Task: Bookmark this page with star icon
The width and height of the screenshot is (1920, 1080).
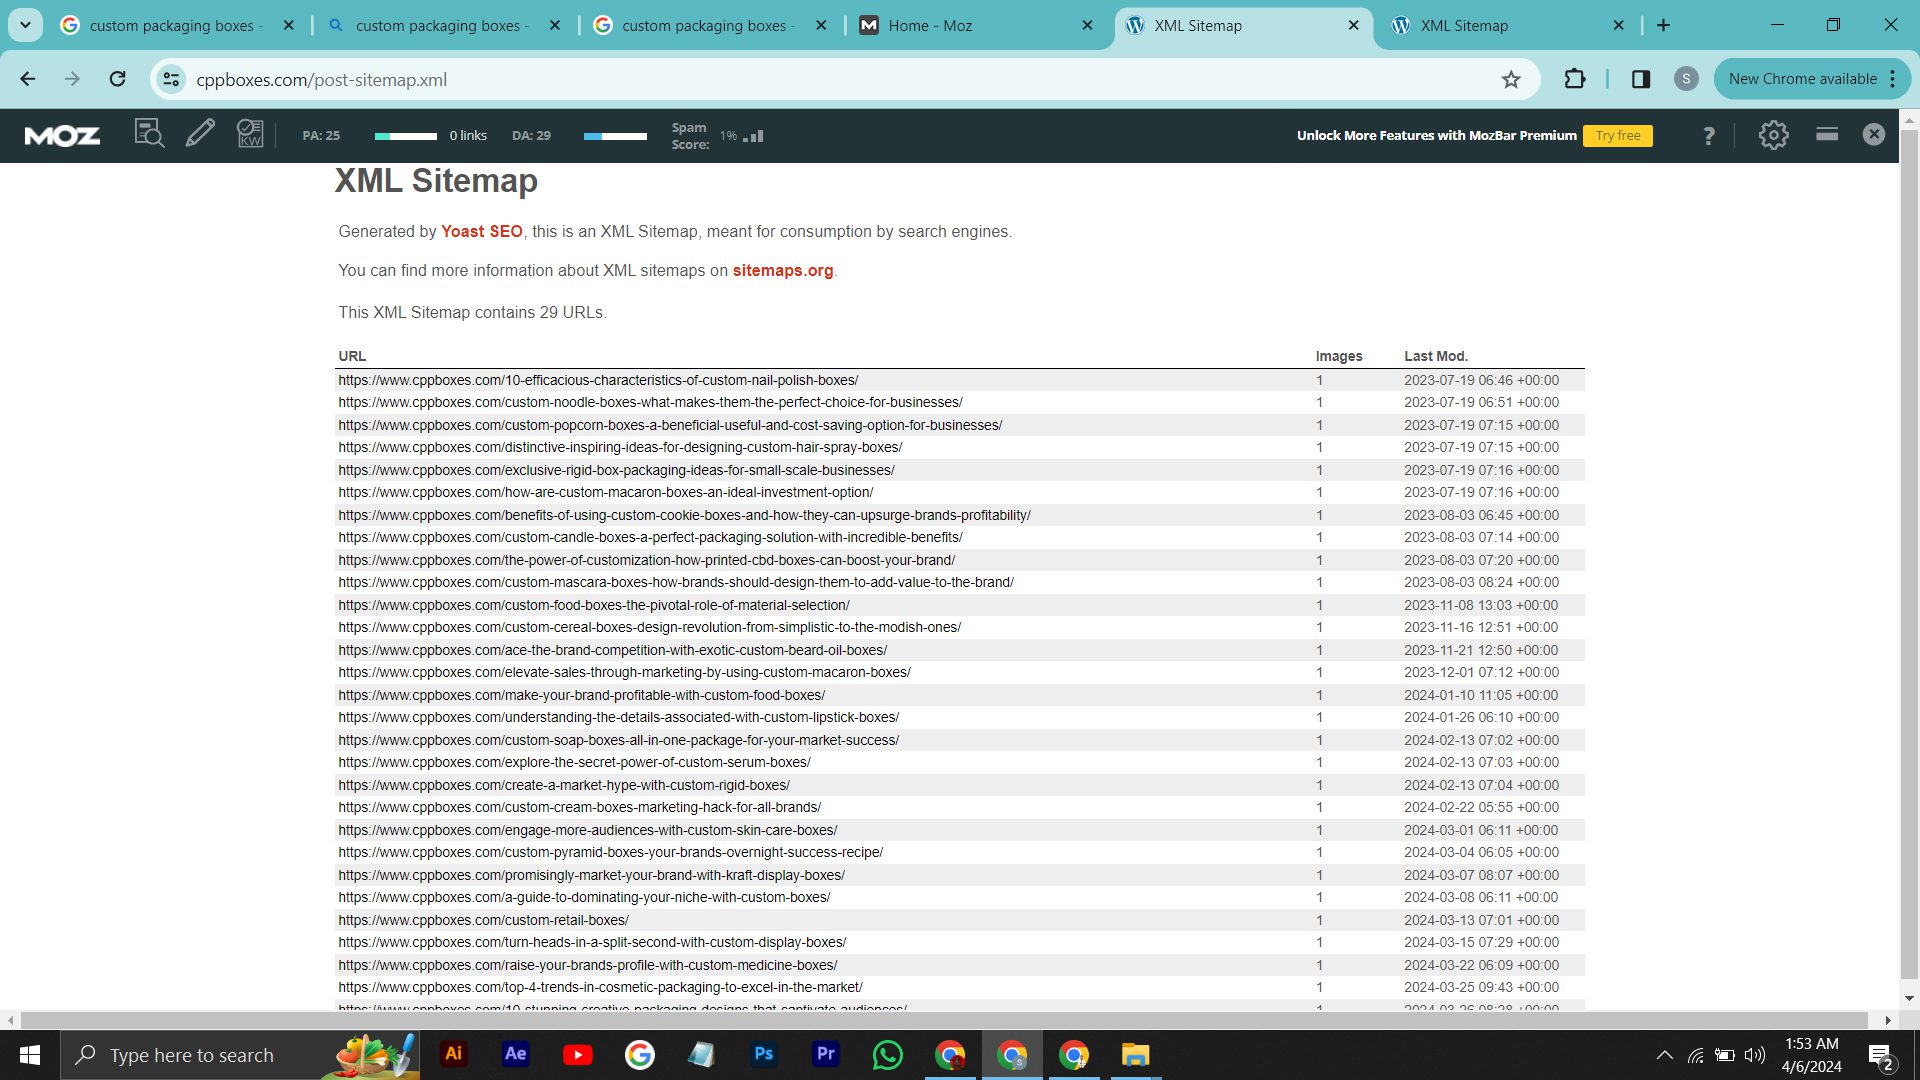Action: pos(1510,79)
